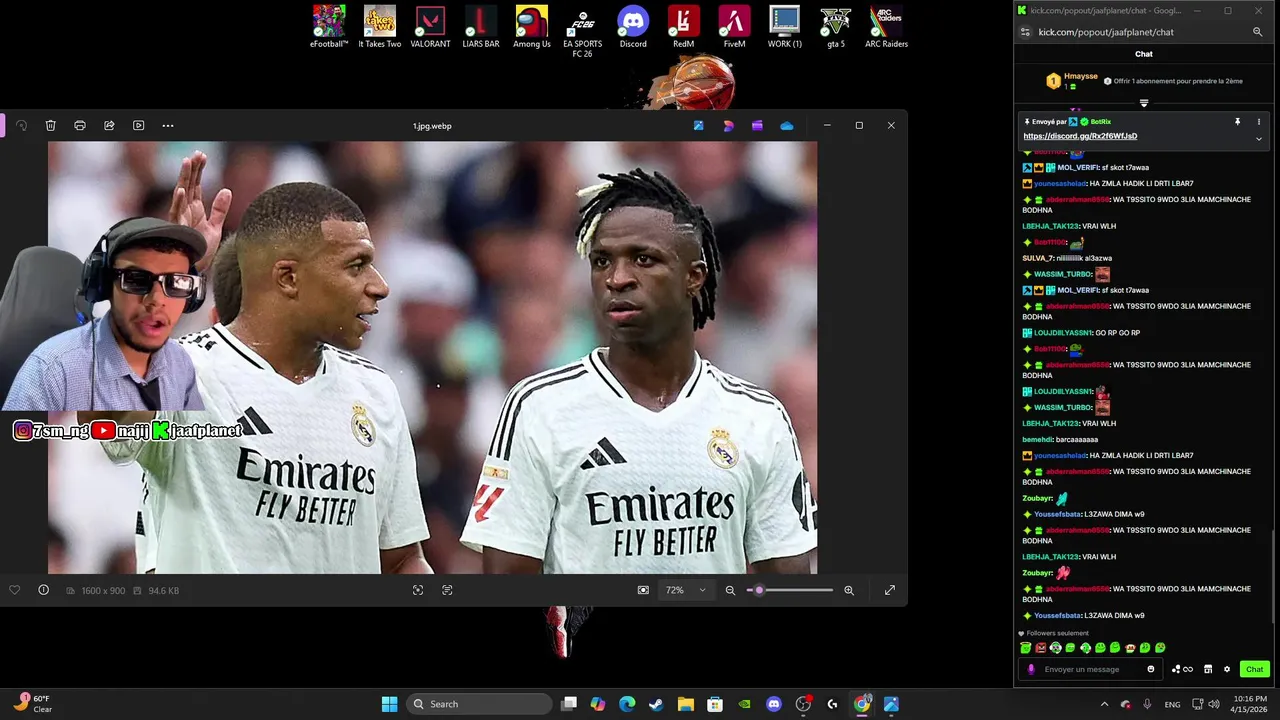Viewport: 1280px width, 720px height.
Task: Open the EA SPORTS FC 26 shortcut
Action: pos(582,32)
